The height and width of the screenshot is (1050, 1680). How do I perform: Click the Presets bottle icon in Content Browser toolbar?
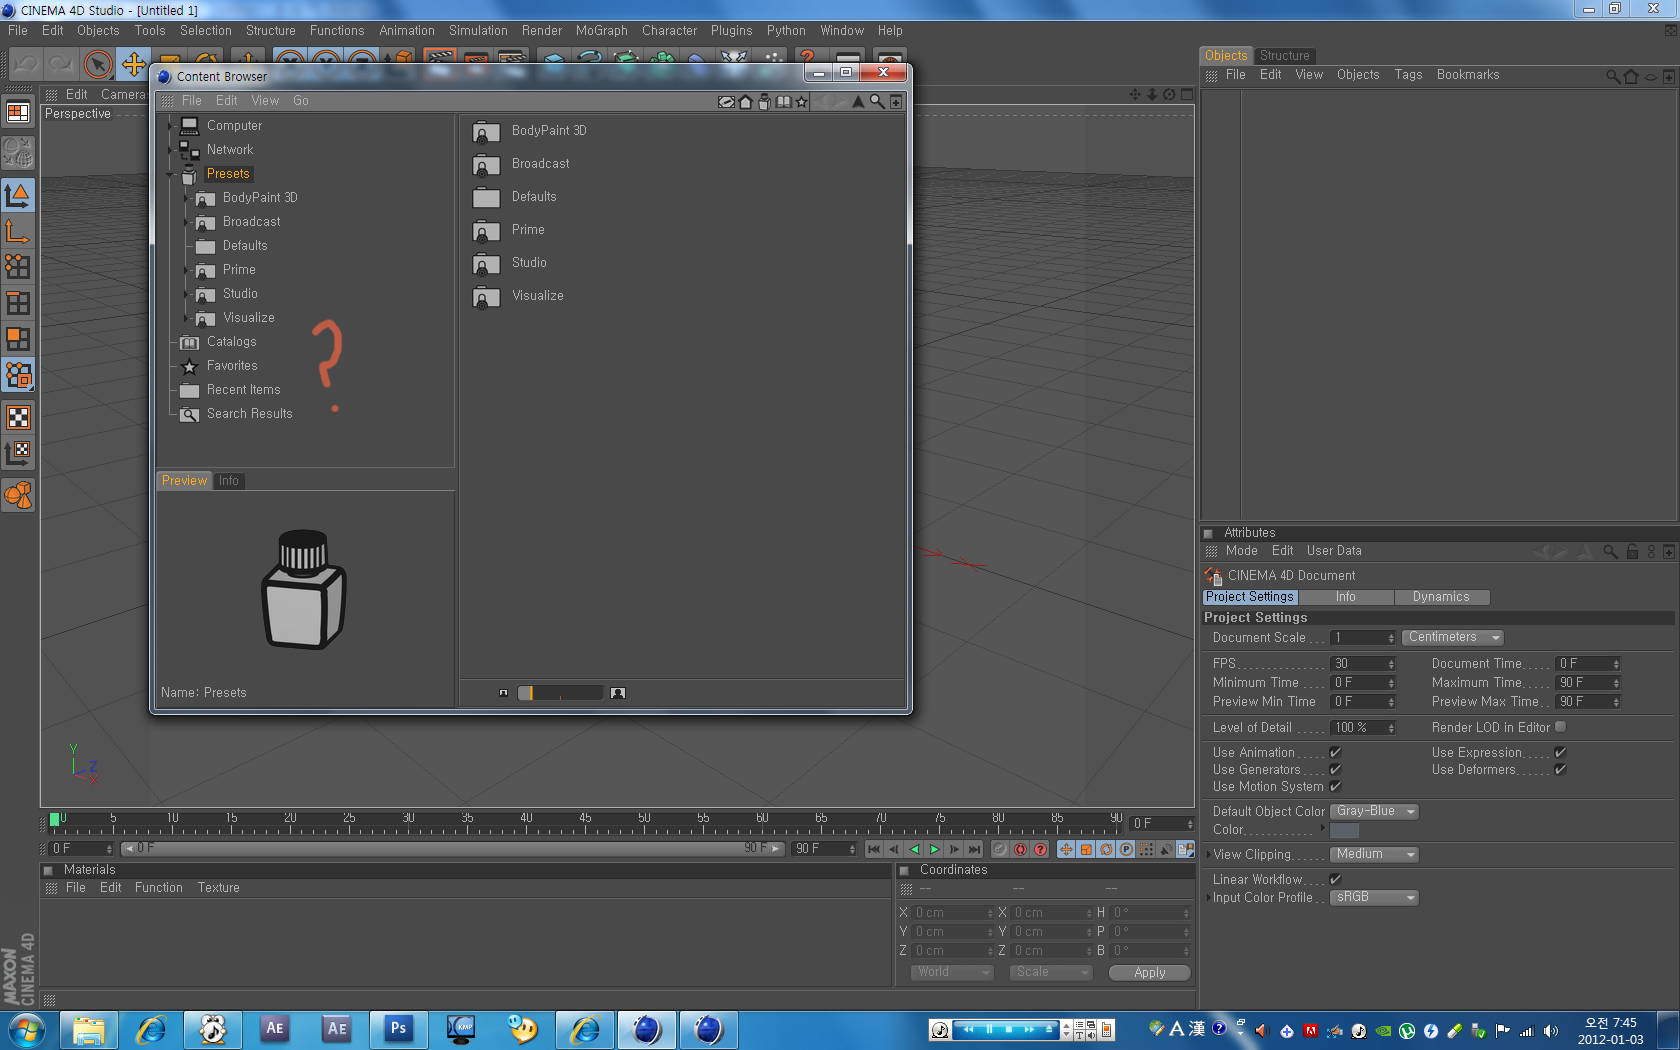(765, 101)
